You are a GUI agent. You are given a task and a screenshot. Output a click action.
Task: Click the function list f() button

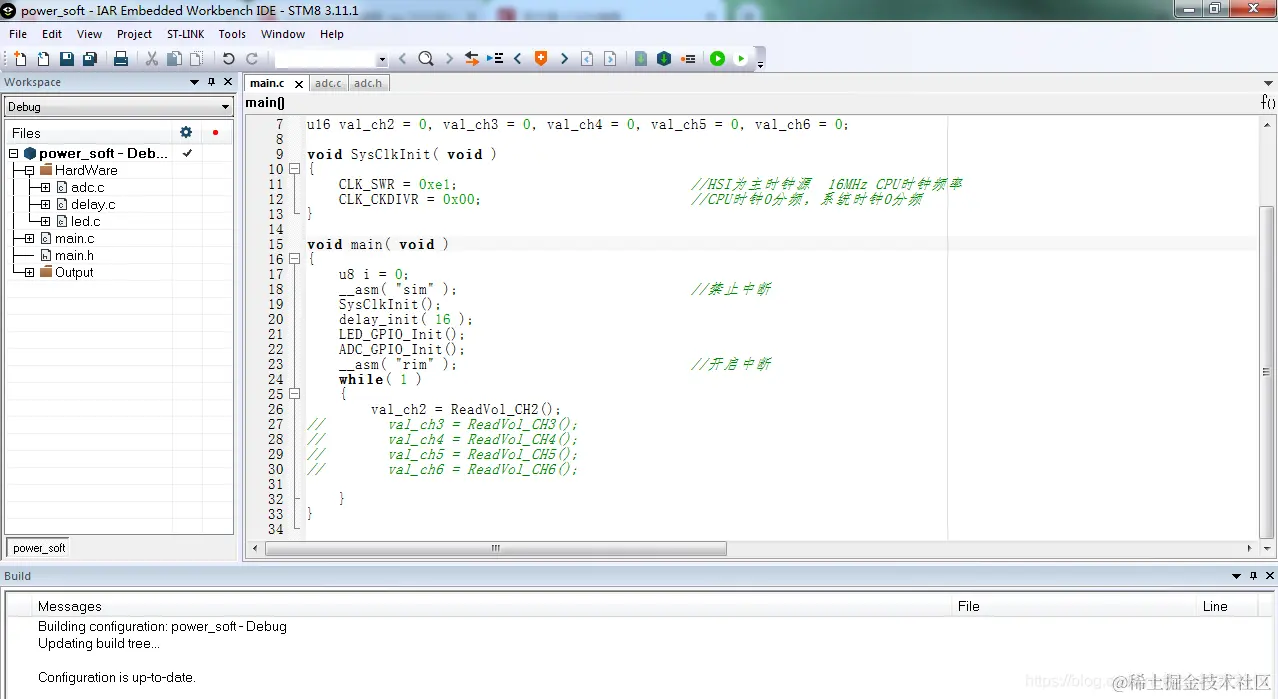[1267, 102]
